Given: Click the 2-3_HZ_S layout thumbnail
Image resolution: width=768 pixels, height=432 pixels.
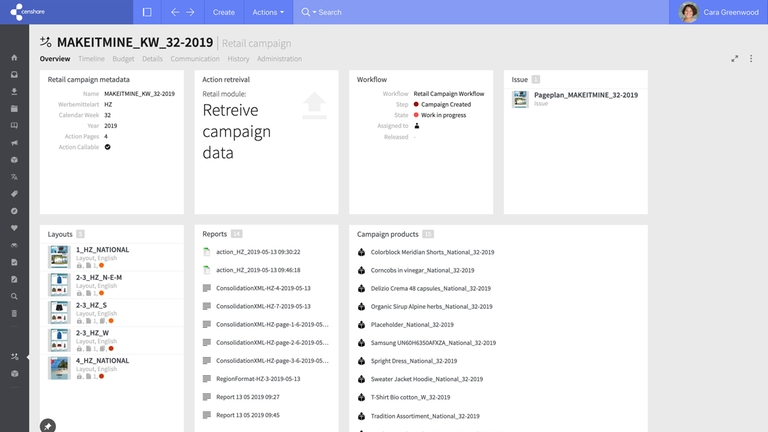Looking at the screenshot, I should (59, 312).
